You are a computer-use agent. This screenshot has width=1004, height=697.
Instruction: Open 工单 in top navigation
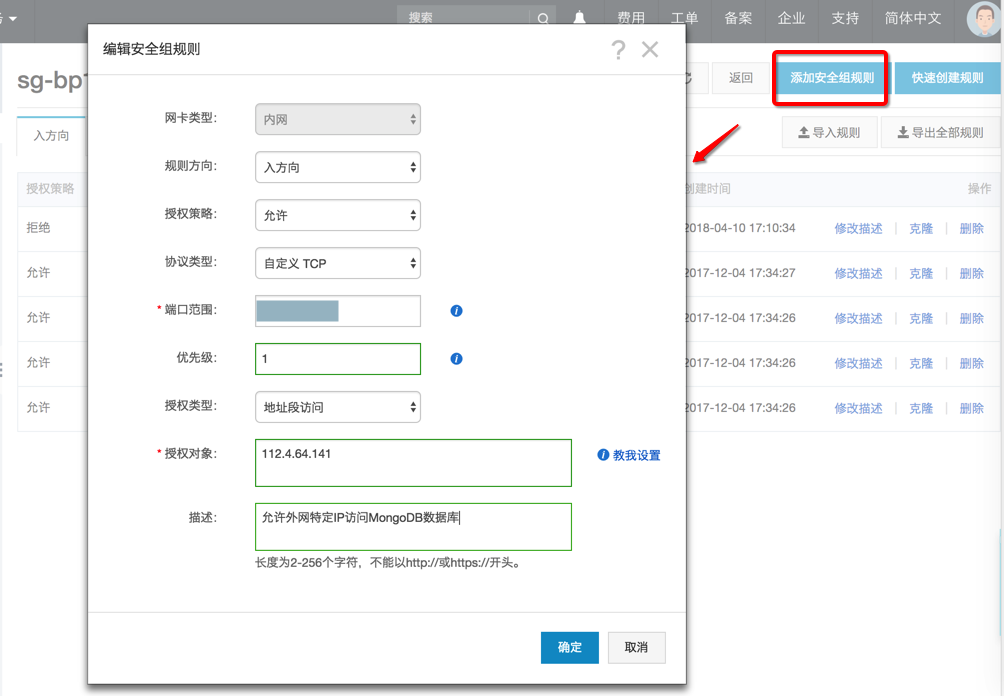coord(684,18)
